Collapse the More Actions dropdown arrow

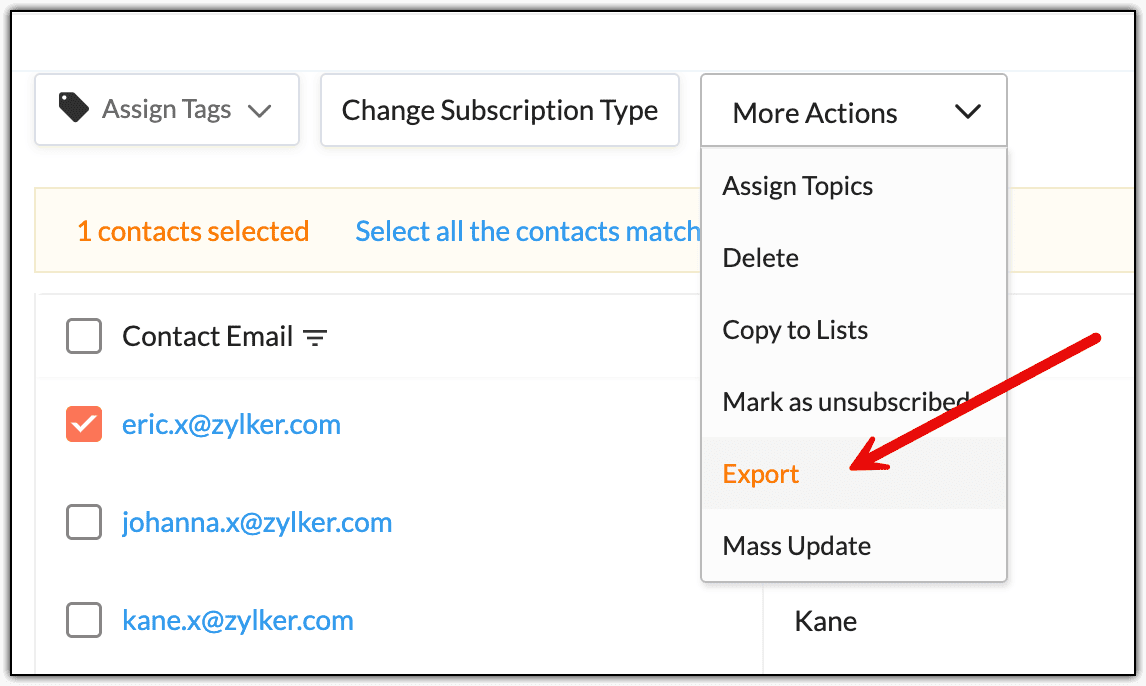967,112
